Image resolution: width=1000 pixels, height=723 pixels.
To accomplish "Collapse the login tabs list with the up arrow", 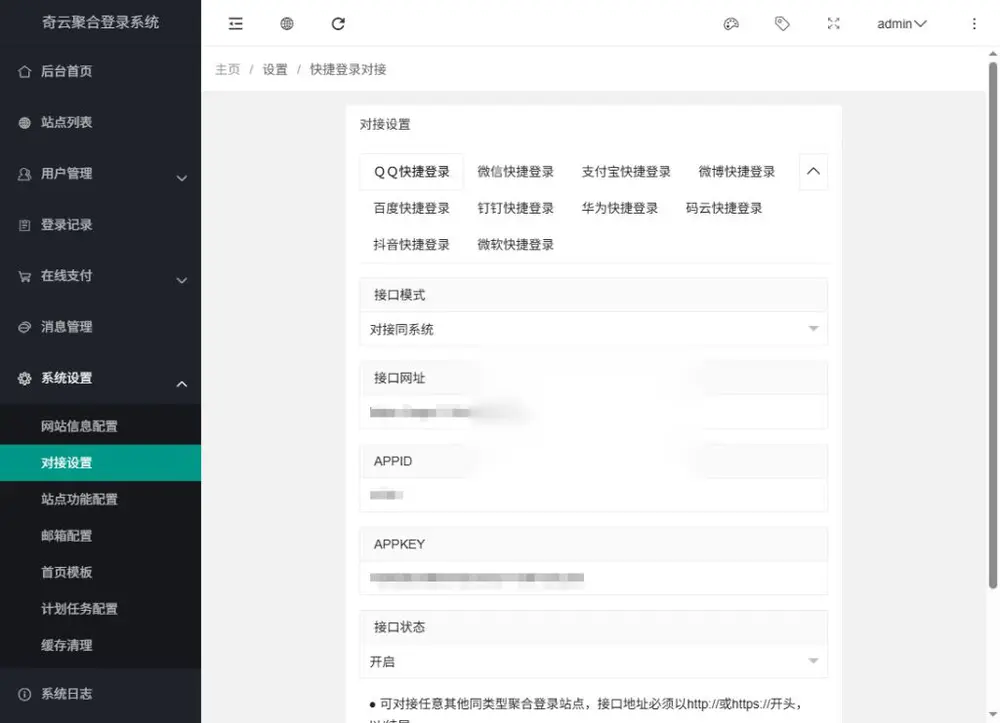I will coord(813,172).
